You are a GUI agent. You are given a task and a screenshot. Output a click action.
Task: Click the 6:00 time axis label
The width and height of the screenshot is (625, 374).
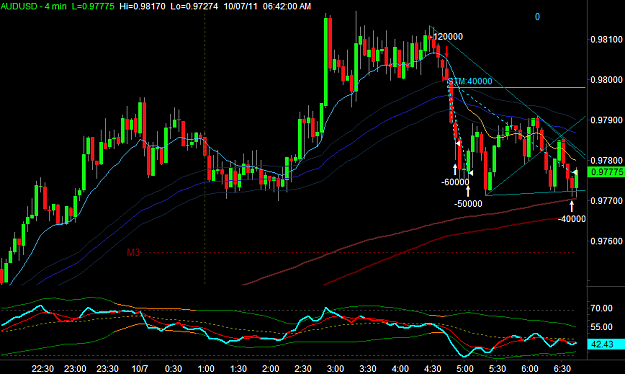point(530,368)
